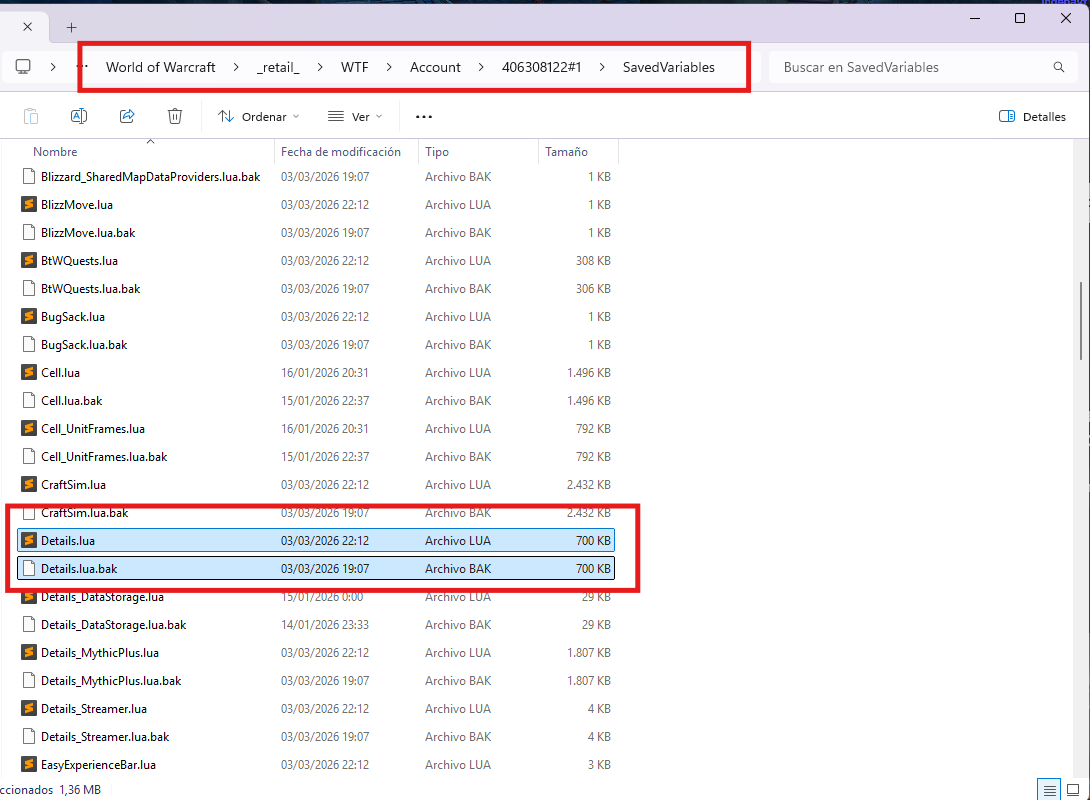Select Cell_UnitFrames.lua.bak file name

point(104,457)
